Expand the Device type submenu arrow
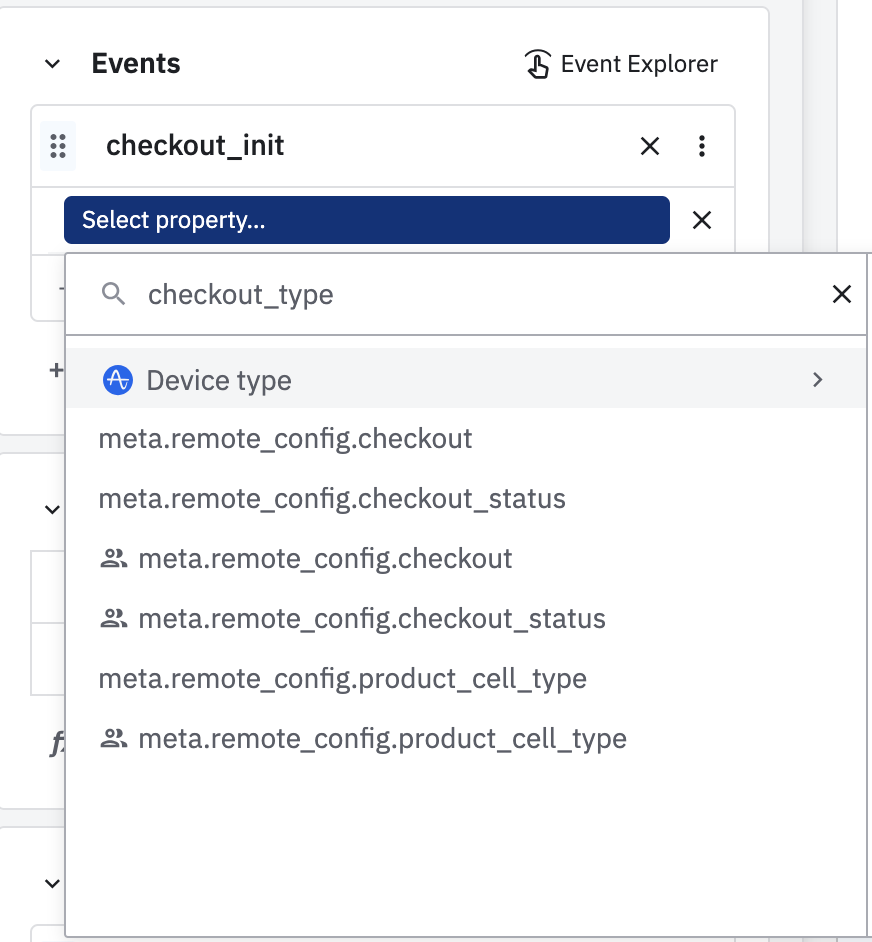 (818, 380)
